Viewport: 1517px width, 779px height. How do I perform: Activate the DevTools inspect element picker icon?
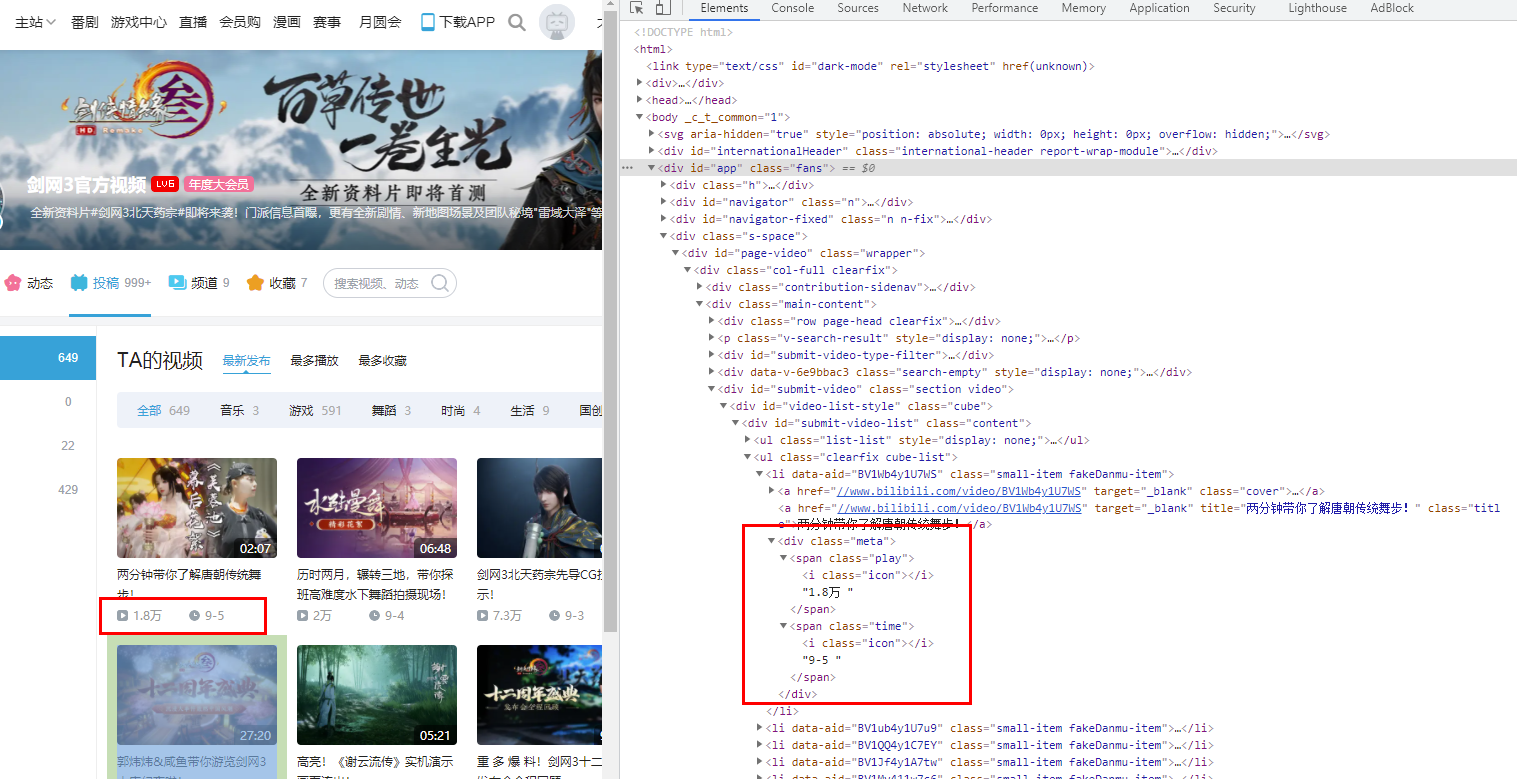[637, 8]
